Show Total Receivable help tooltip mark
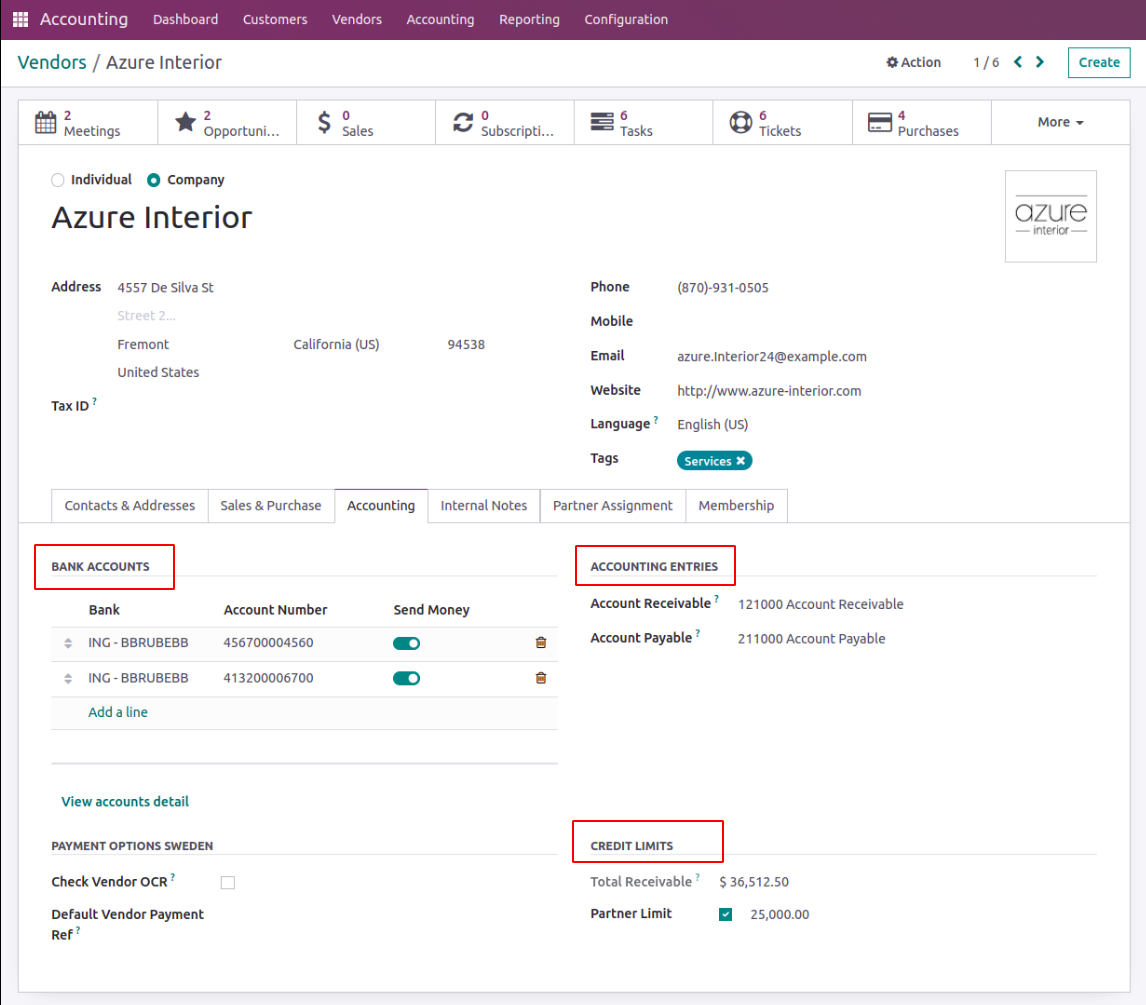This screenshot has width=1146, height=1005. tap(697, 877)
